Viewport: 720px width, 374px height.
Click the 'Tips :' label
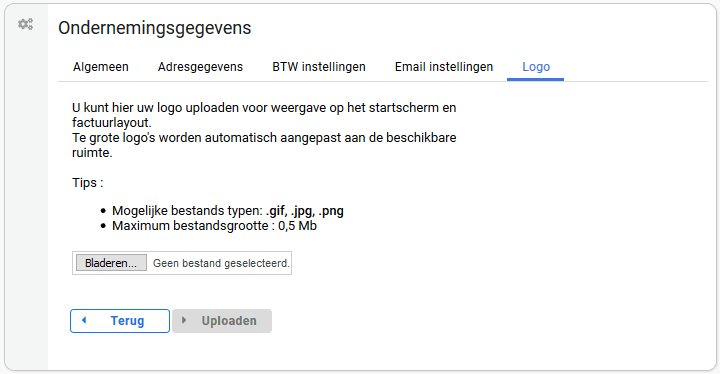point(88,183)
